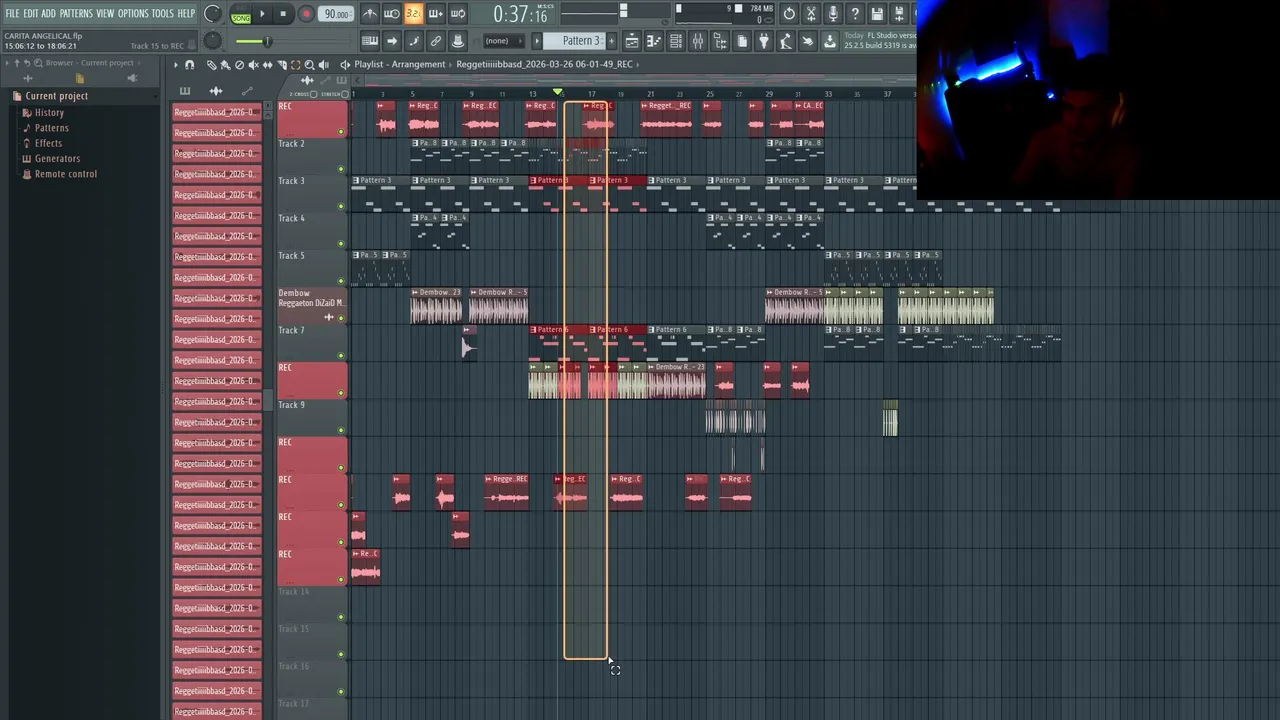Screen dimensions: 1280x720
Task: Click the microphone one-click recording icon
Action: [833, 14]
